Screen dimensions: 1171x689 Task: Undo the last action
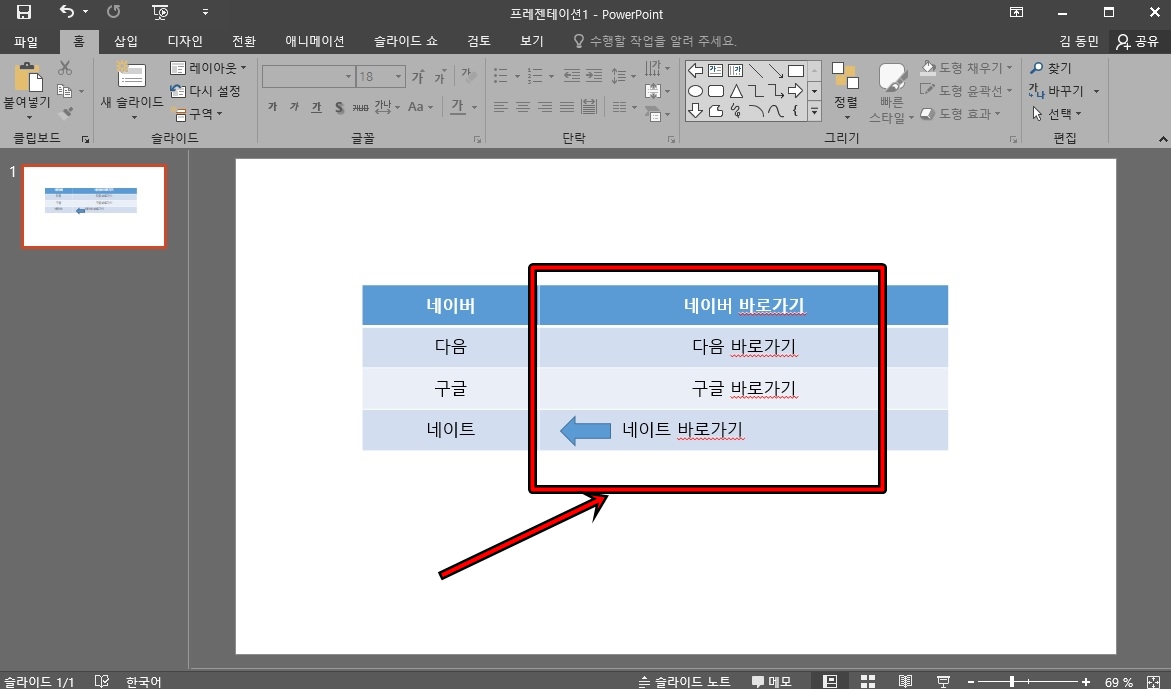[66, 12]
